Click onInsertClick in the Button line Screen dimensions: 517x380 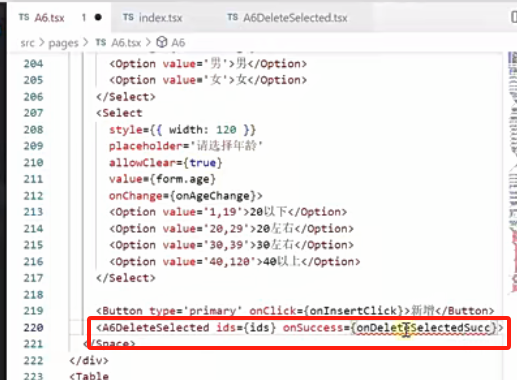click(354, 311)
